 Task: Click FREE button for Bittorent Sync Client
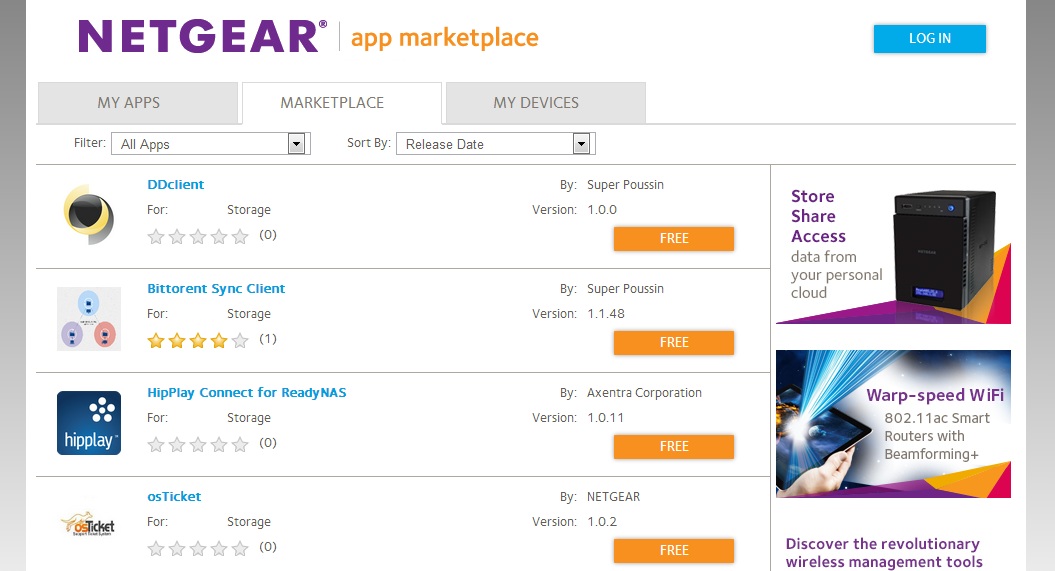(674, 342)
